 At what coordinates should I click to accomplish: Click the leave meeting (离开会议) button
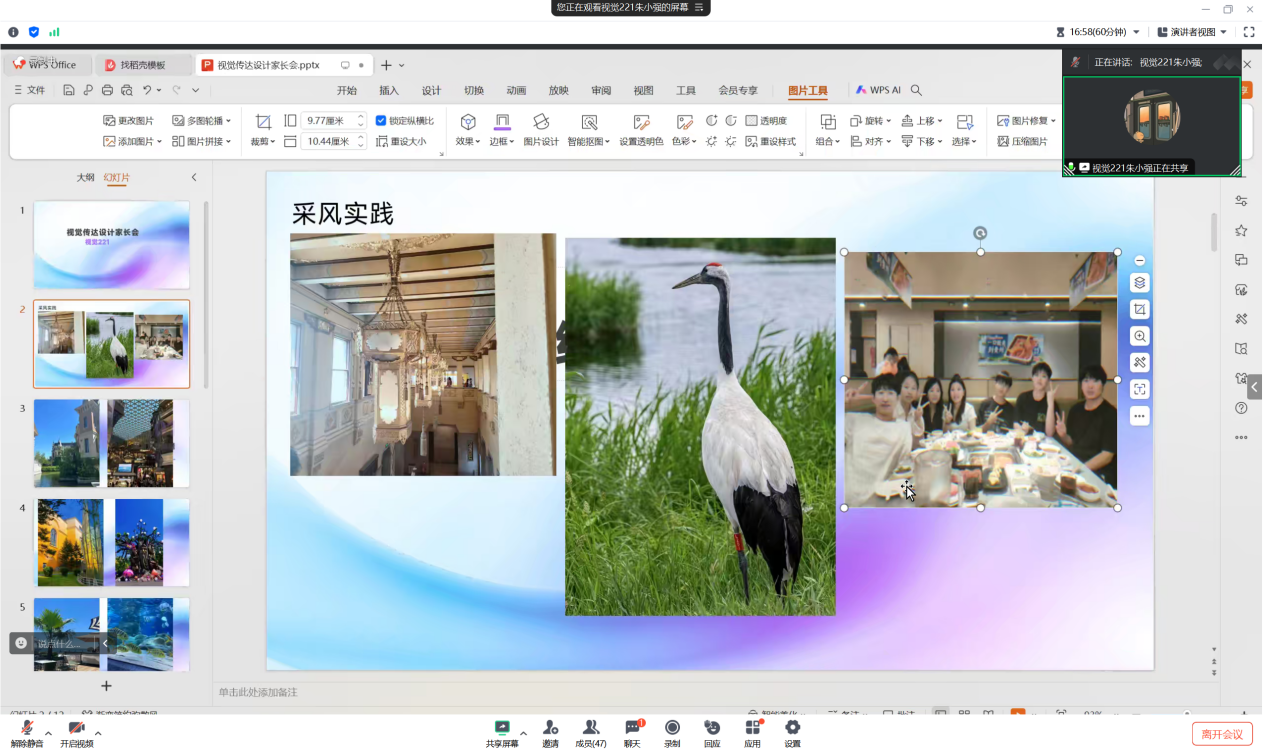[x=1221, y=735]
